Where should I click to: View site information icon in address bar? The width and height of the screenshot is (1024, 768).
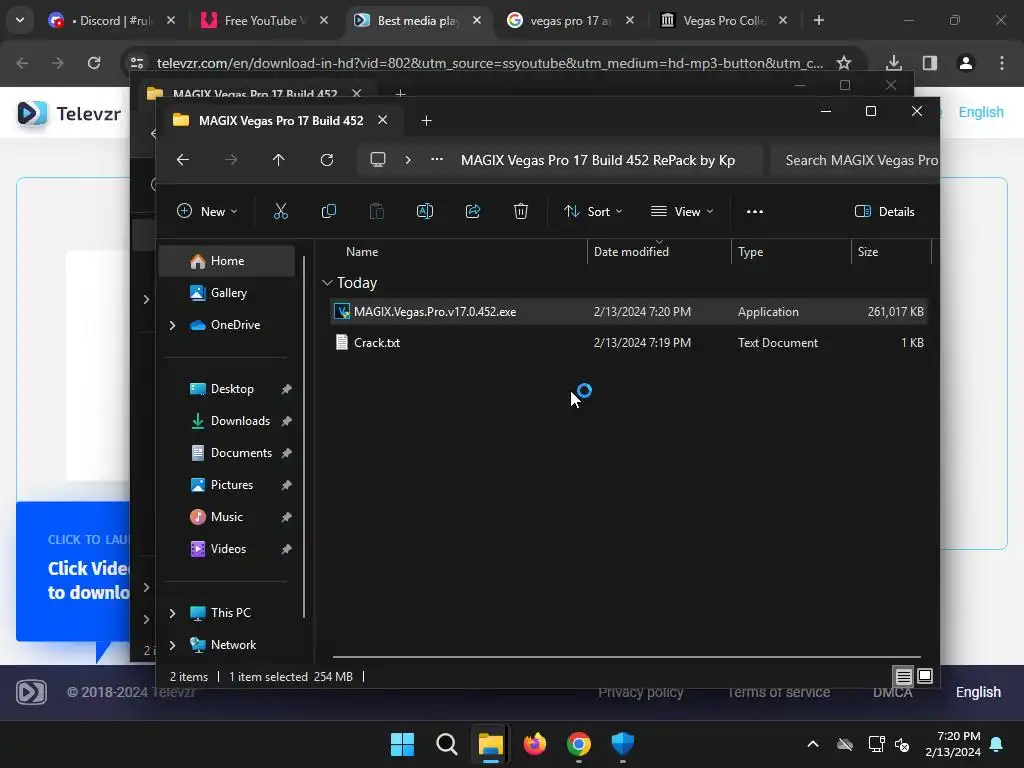pos(137,63)
